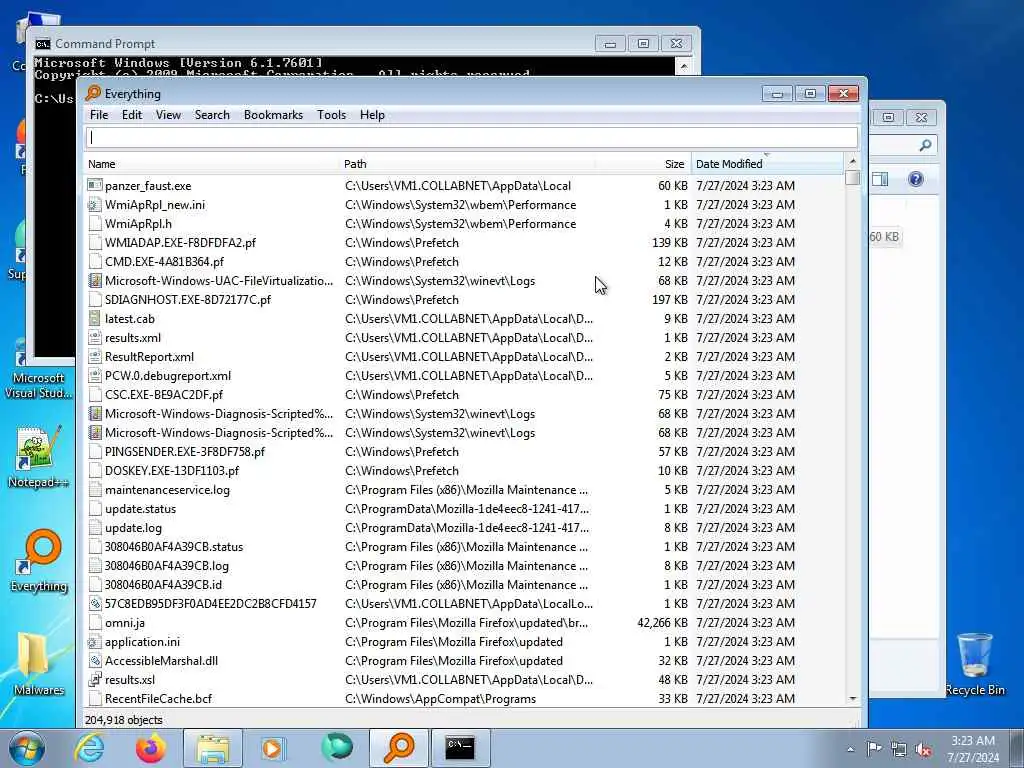The width and height of the screenshot is (1024, 768).
Task: Click DOSKEY.EXE-13DF1103.pf file name
Action: 172,471
